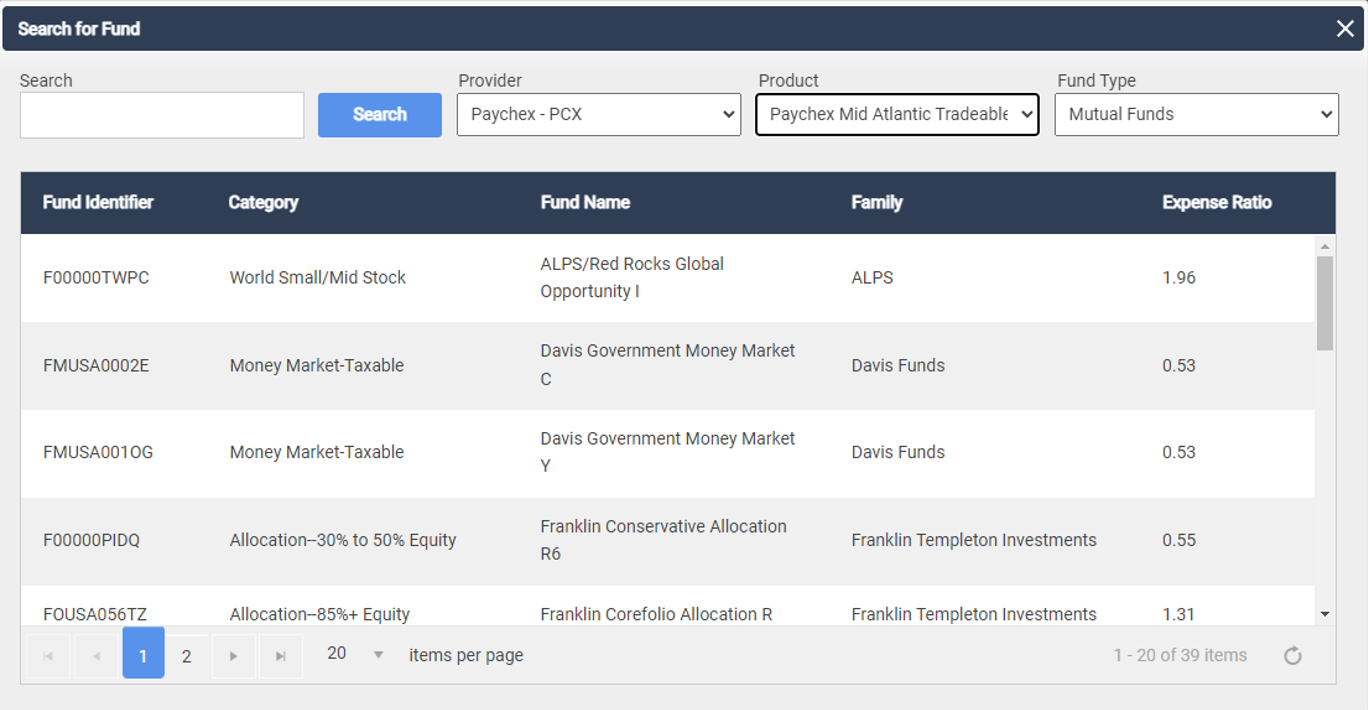Viewport: 1368px width, 710px height.
Task: Click Davis Government Money Market Y fund name
Action: (x=668, y=452)
